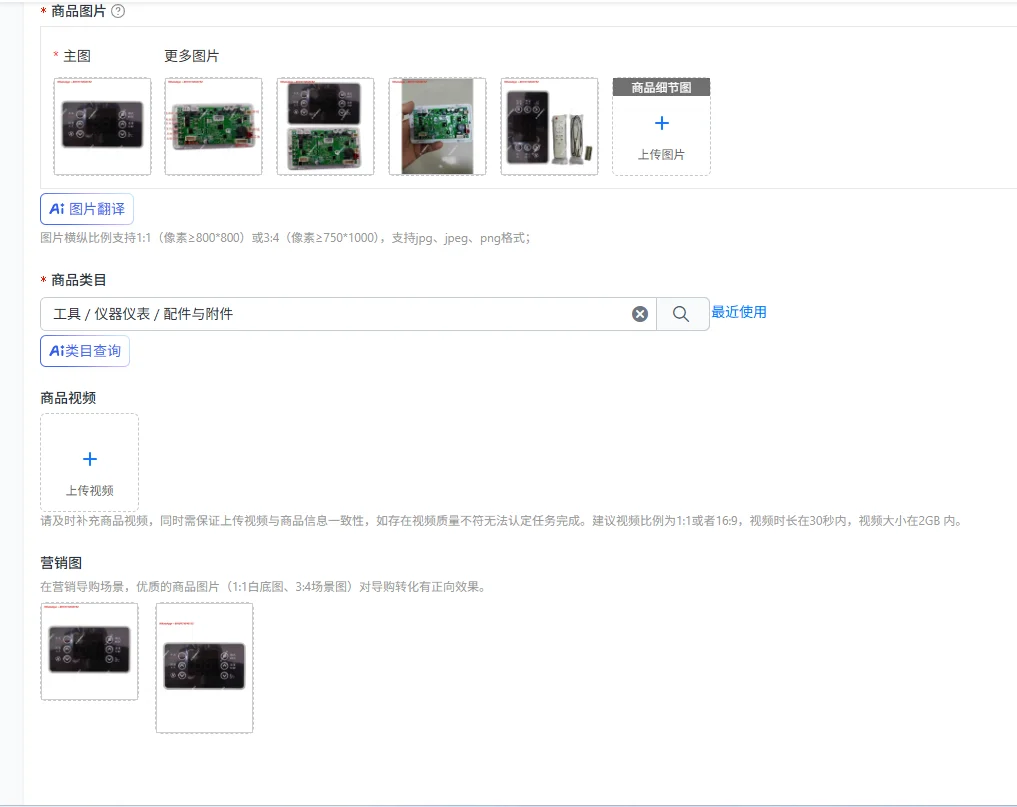Click the 更多图片 label

(x=191, y=56)
